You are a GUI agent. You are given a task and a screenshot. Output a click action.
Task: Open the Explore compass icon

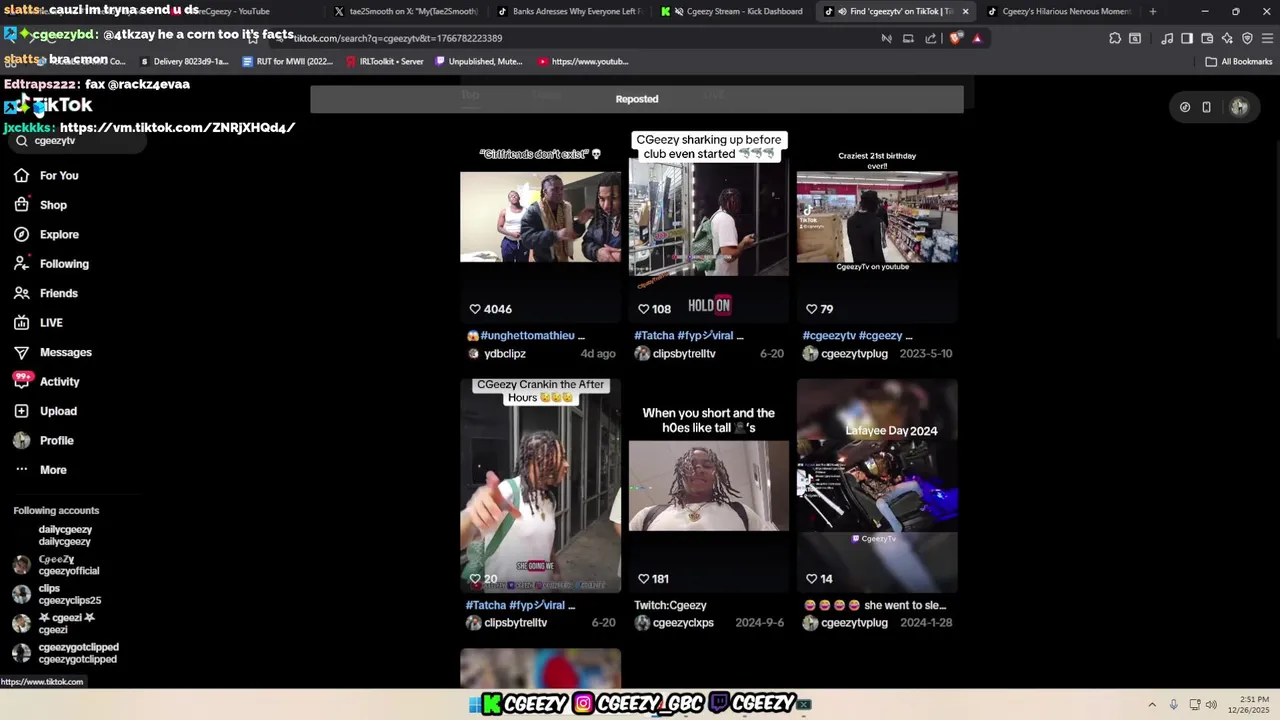[21, 234]
